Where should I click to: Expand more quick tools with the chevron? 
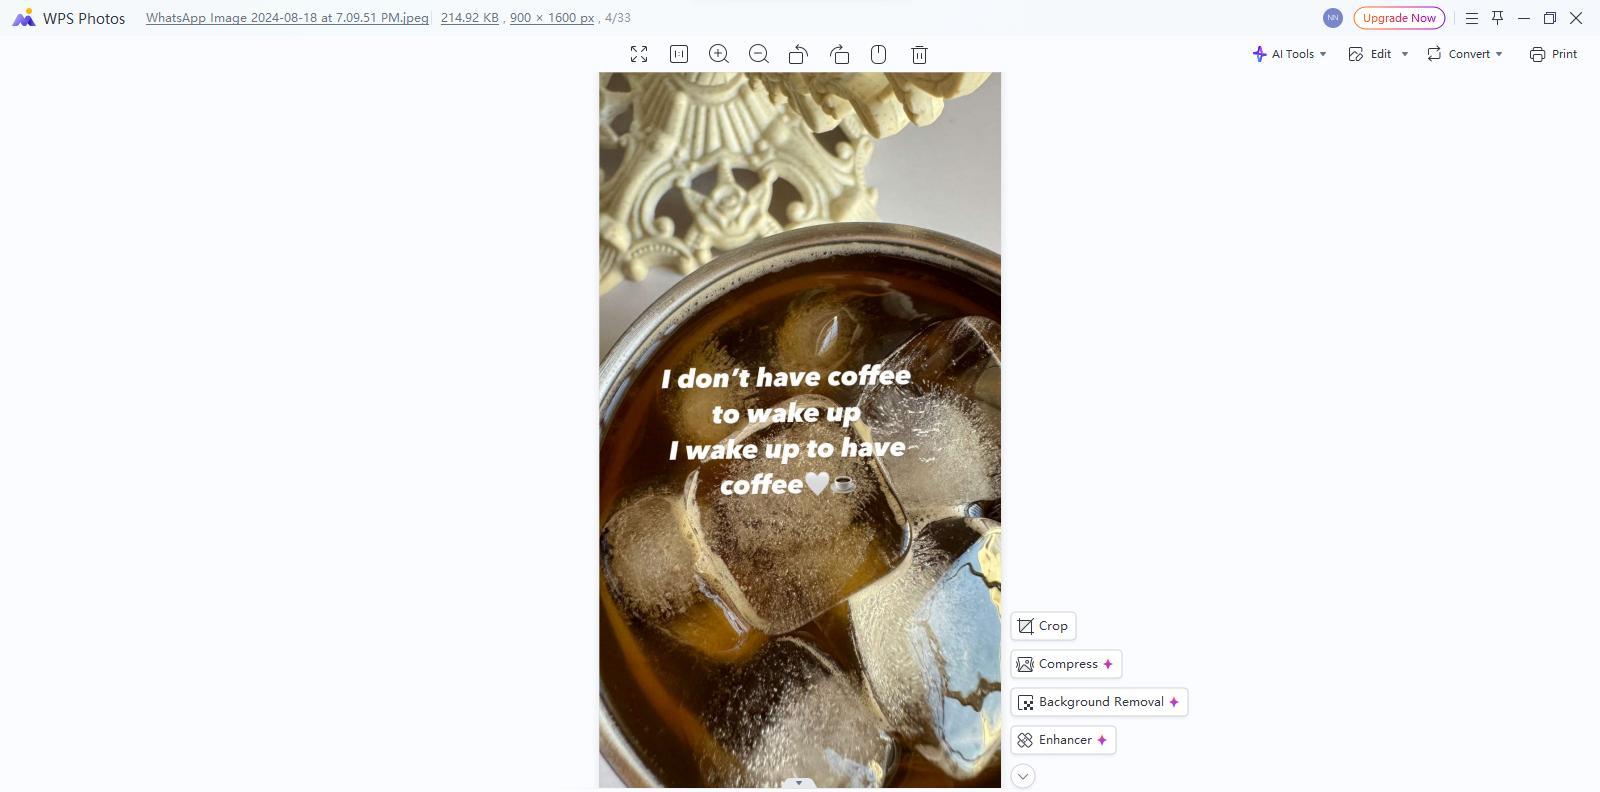coord(1023,776)
